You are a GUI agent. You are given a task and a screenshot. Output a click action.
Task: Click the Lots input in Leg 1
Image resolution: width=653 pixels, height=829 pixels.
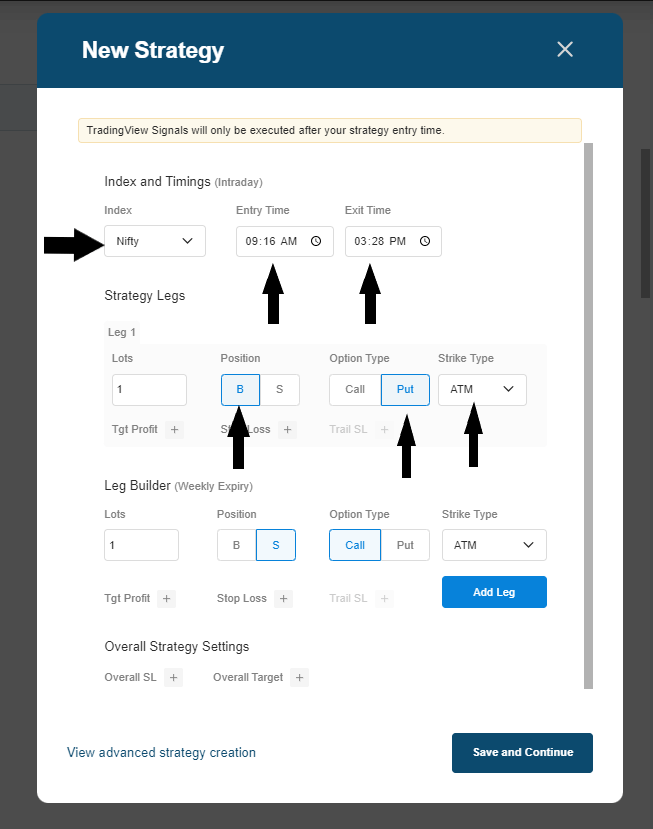point(149,390)
